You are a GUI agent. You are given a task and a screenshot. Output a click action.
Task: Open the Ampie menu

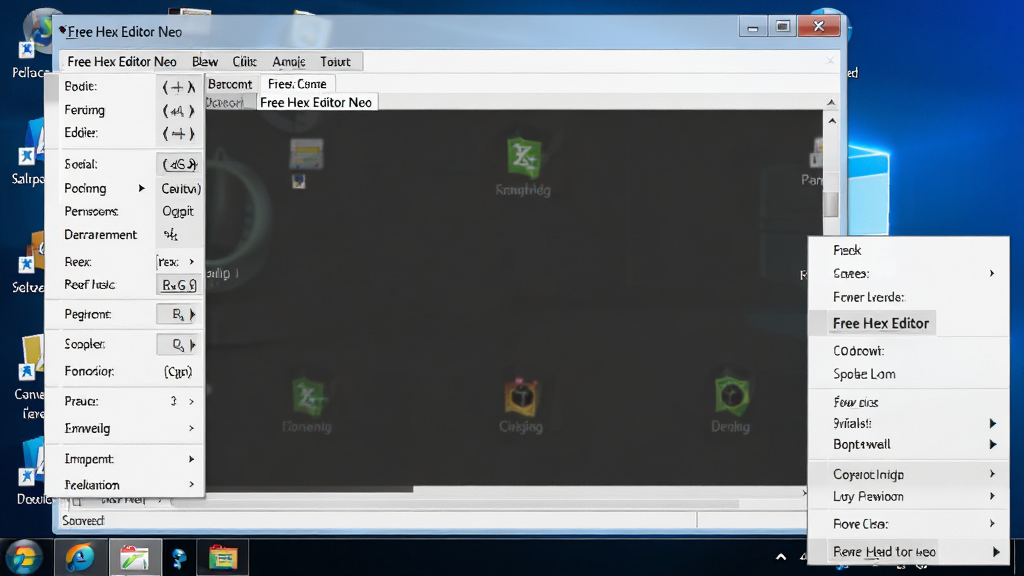289,61
